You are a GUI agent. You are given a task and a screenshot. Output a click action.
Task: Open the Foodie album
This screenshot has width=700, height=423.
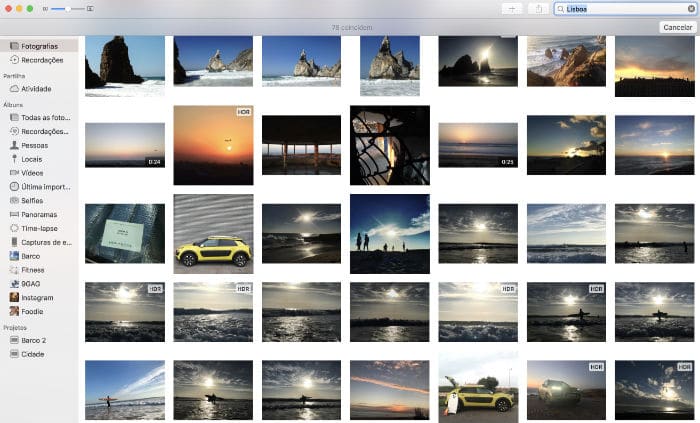pos(39,311)
